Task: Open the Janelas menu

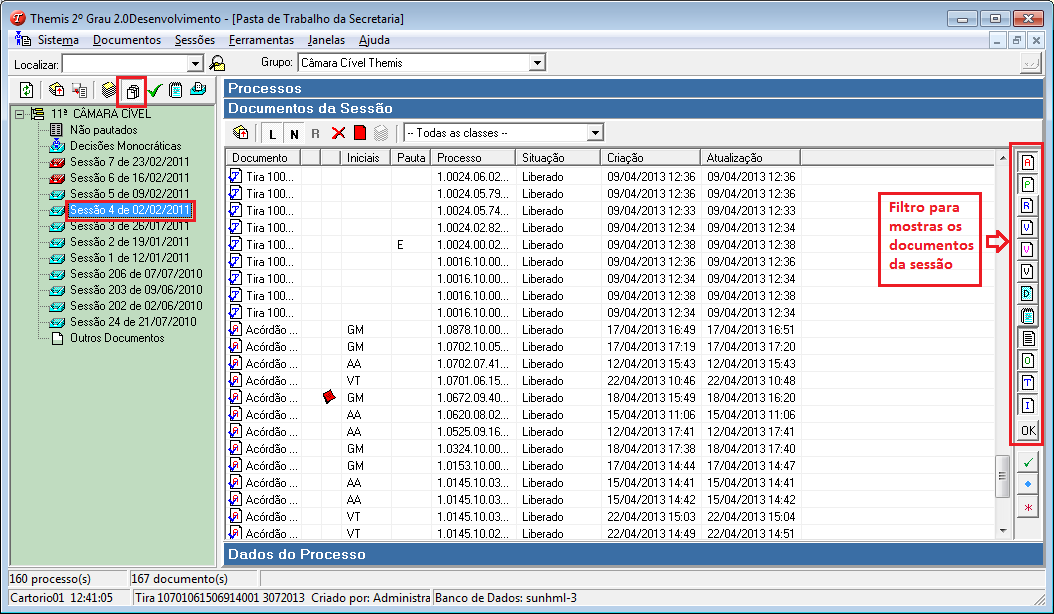Action: pyautogui.click(x=327, y=40)
